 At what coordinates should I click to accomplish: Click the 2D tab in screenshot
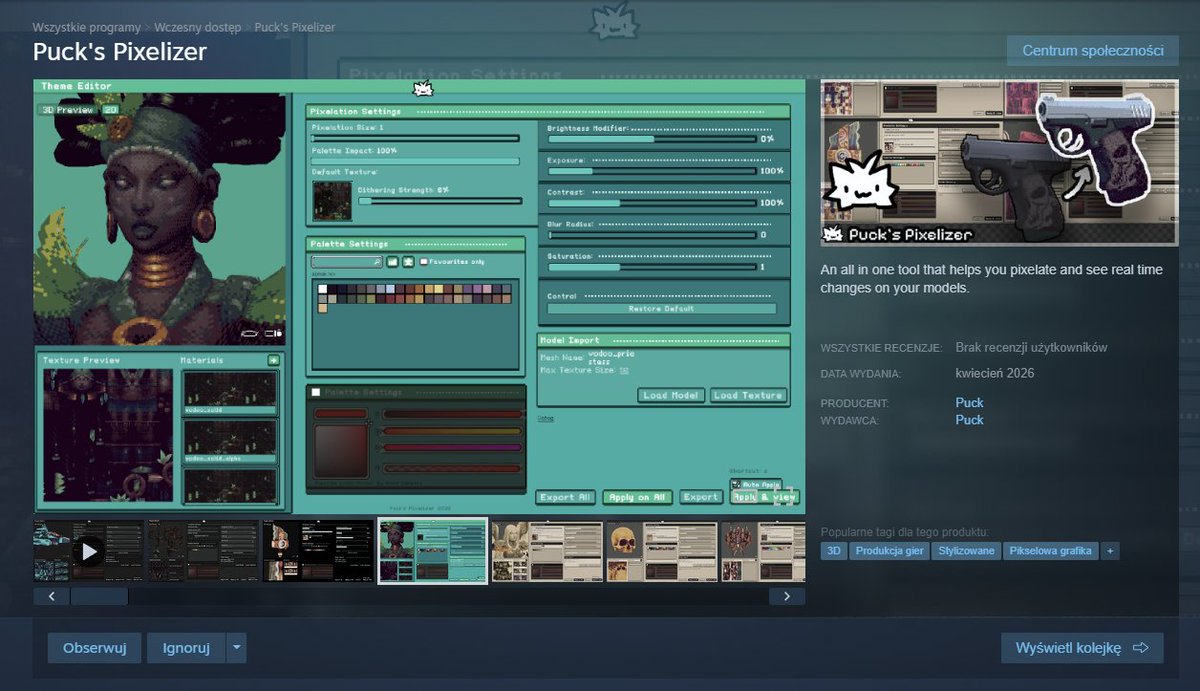111,110
